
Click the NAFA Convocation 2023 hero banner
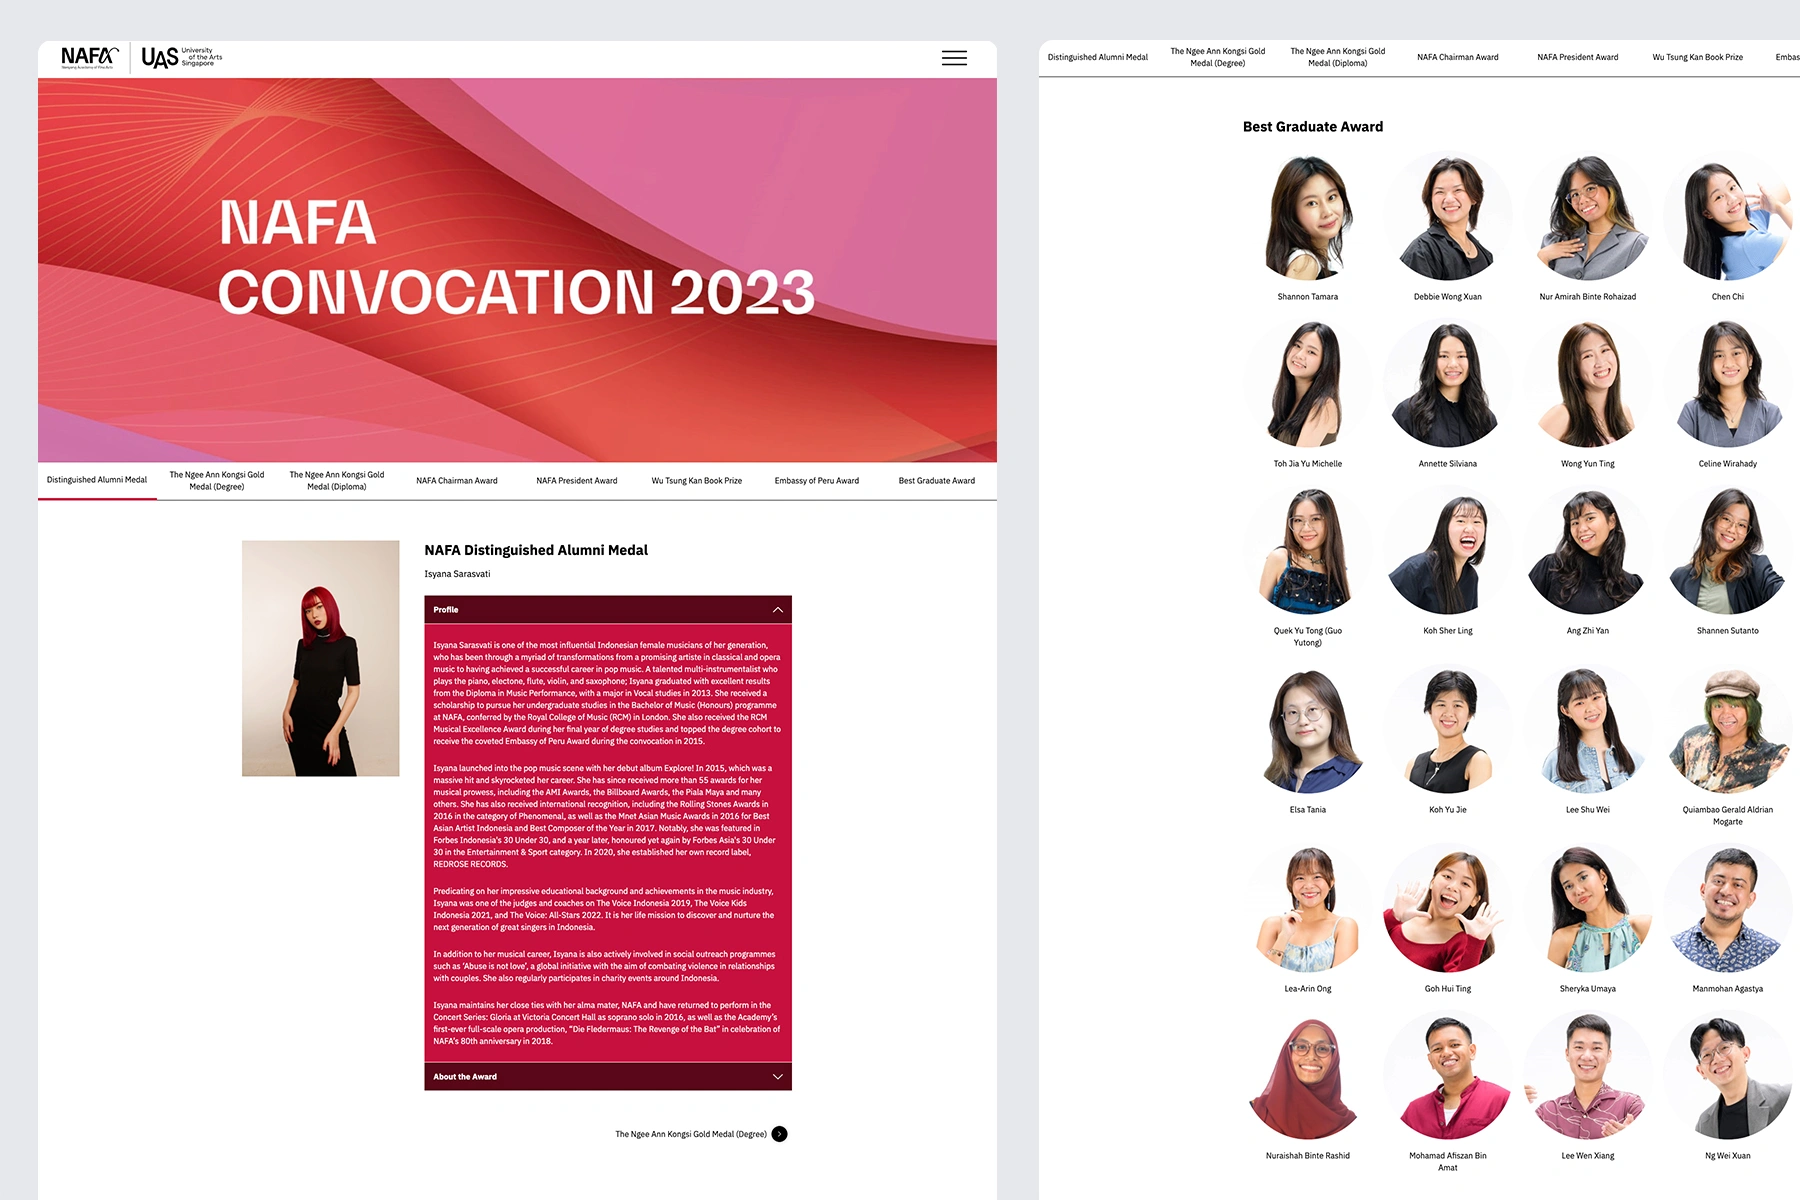(517, 270)
